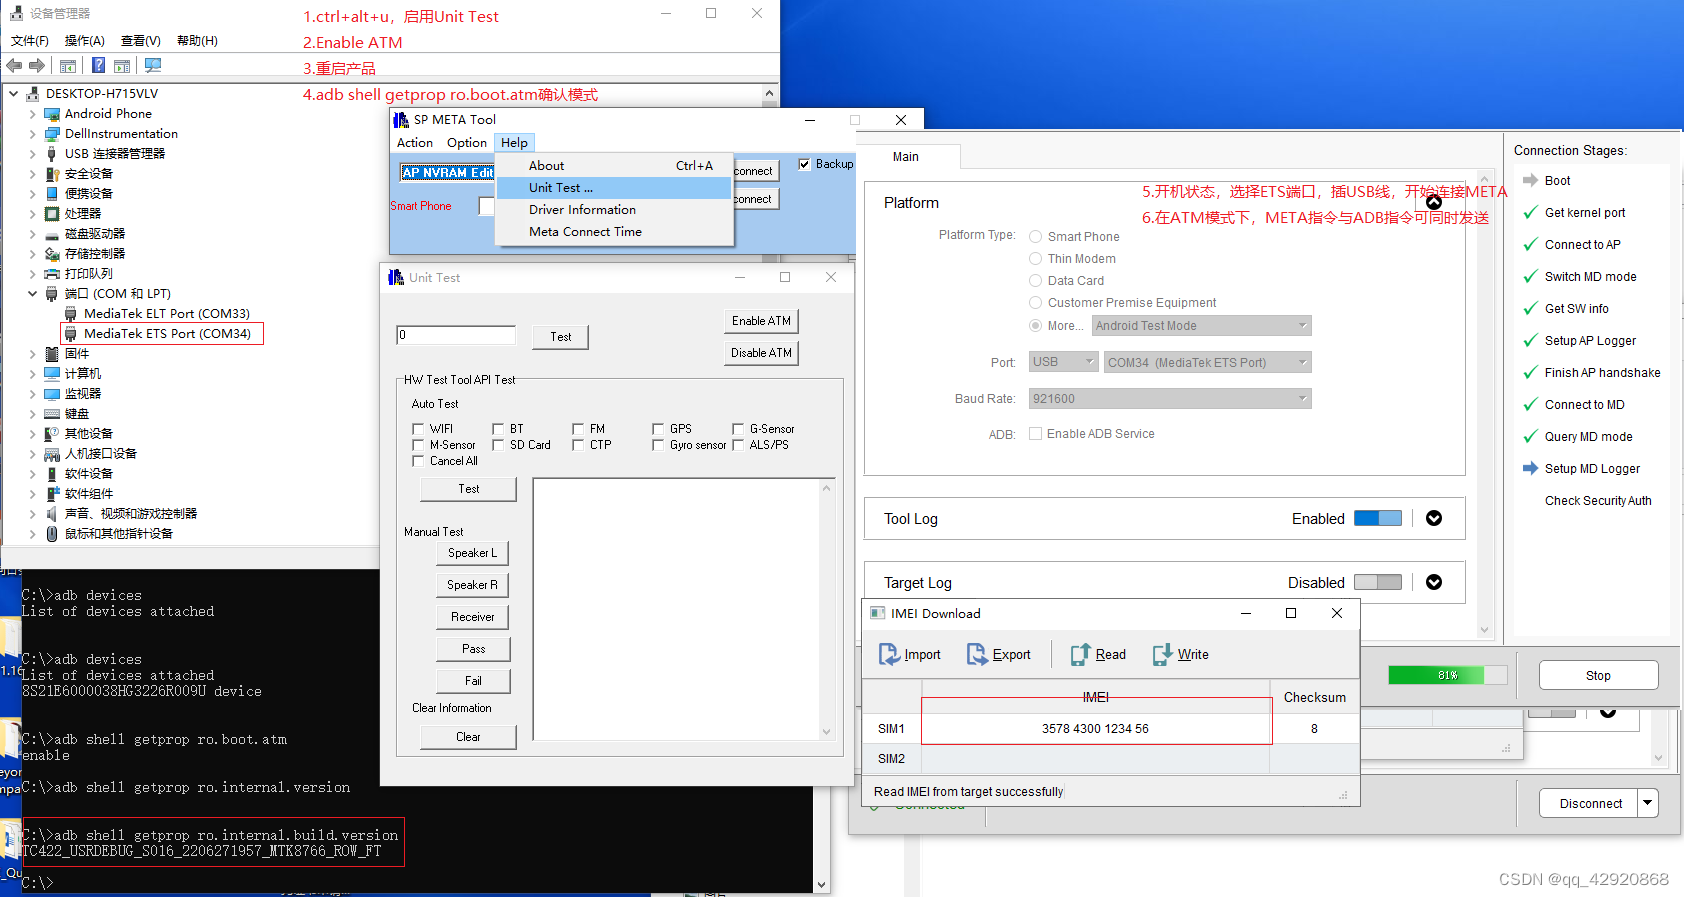This screenshot has height=897, width=1684.
Task: Click the 声音、视频和游戏控制器 speaker icon
Action: tap(52, 514)
